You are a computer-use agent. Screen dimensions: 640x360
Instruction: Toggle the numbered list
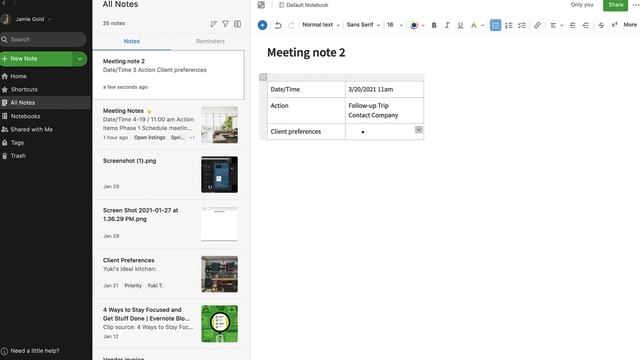[509, 25]
